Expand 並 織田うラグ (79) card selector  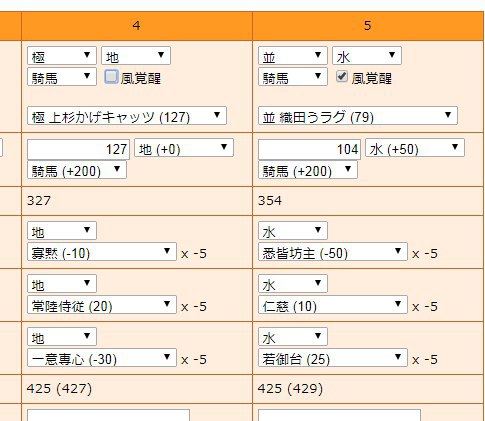358,116
